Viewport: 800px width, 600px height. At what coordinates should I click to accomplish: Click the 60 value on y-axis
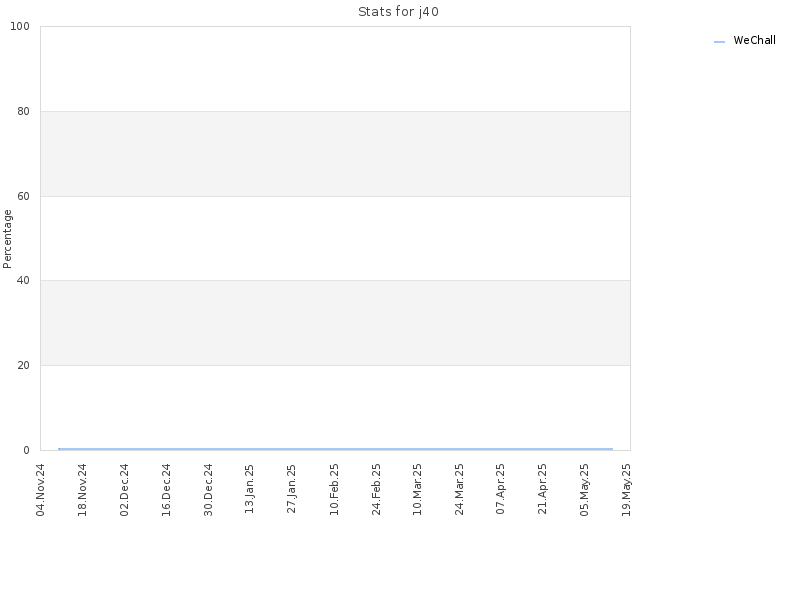pos(23,196)
